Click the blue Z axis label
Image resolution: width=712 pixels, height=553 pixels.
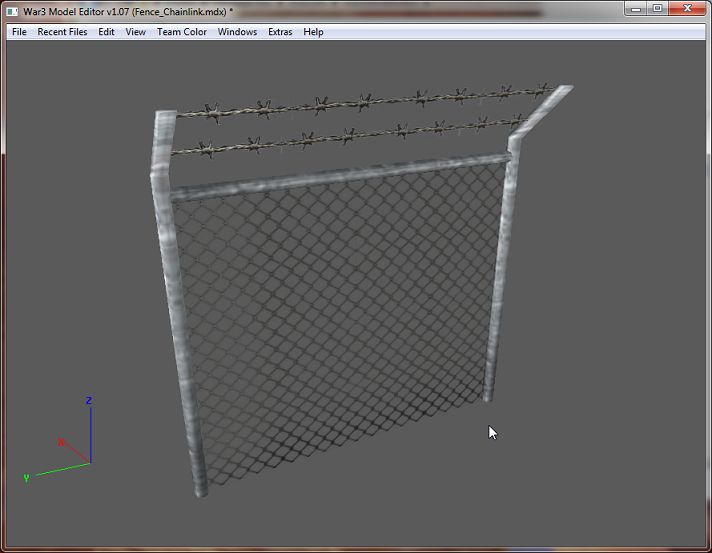89,400
